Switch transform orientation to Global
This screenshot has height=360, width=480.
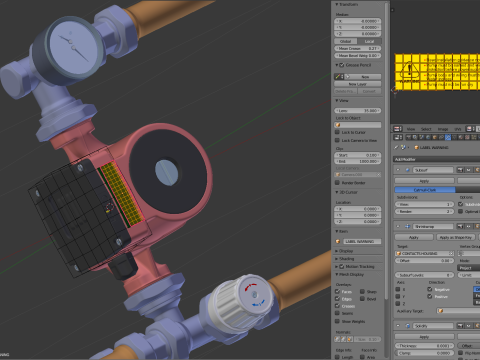pos(346,41)
